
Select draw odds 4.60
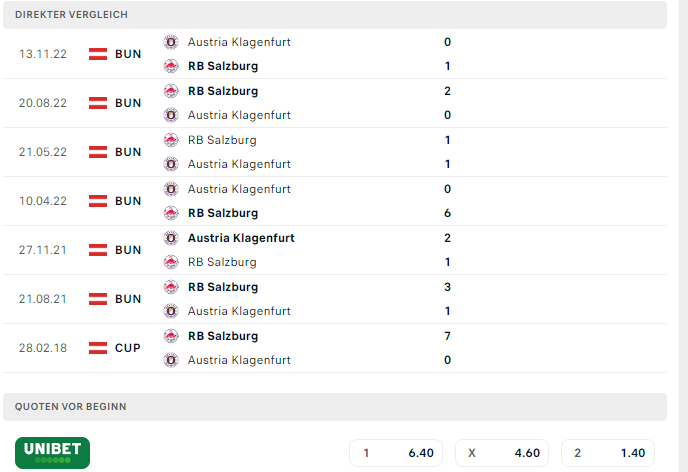point(502,453)
